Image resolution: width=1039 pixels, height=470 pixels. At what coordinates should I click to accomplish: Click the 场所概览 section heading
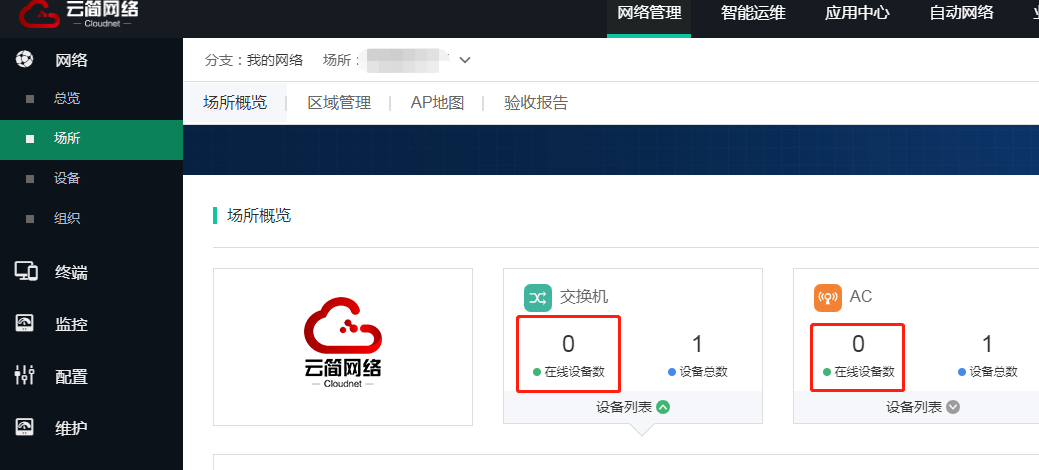(259, 215)
